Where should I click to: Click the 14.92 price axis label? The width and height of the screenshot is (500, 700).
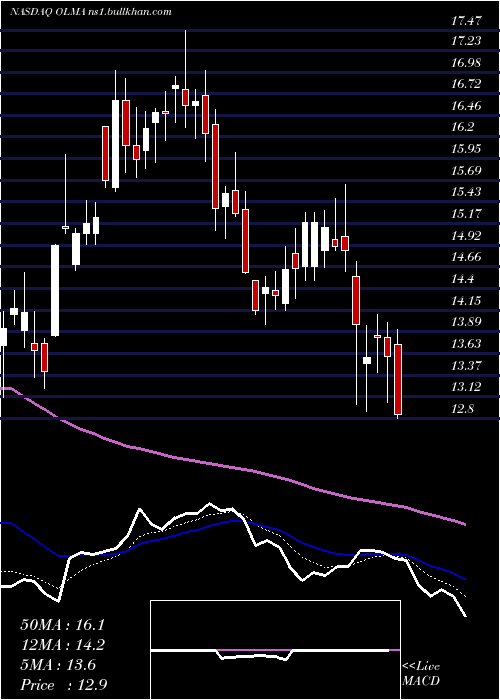(467, 235)
